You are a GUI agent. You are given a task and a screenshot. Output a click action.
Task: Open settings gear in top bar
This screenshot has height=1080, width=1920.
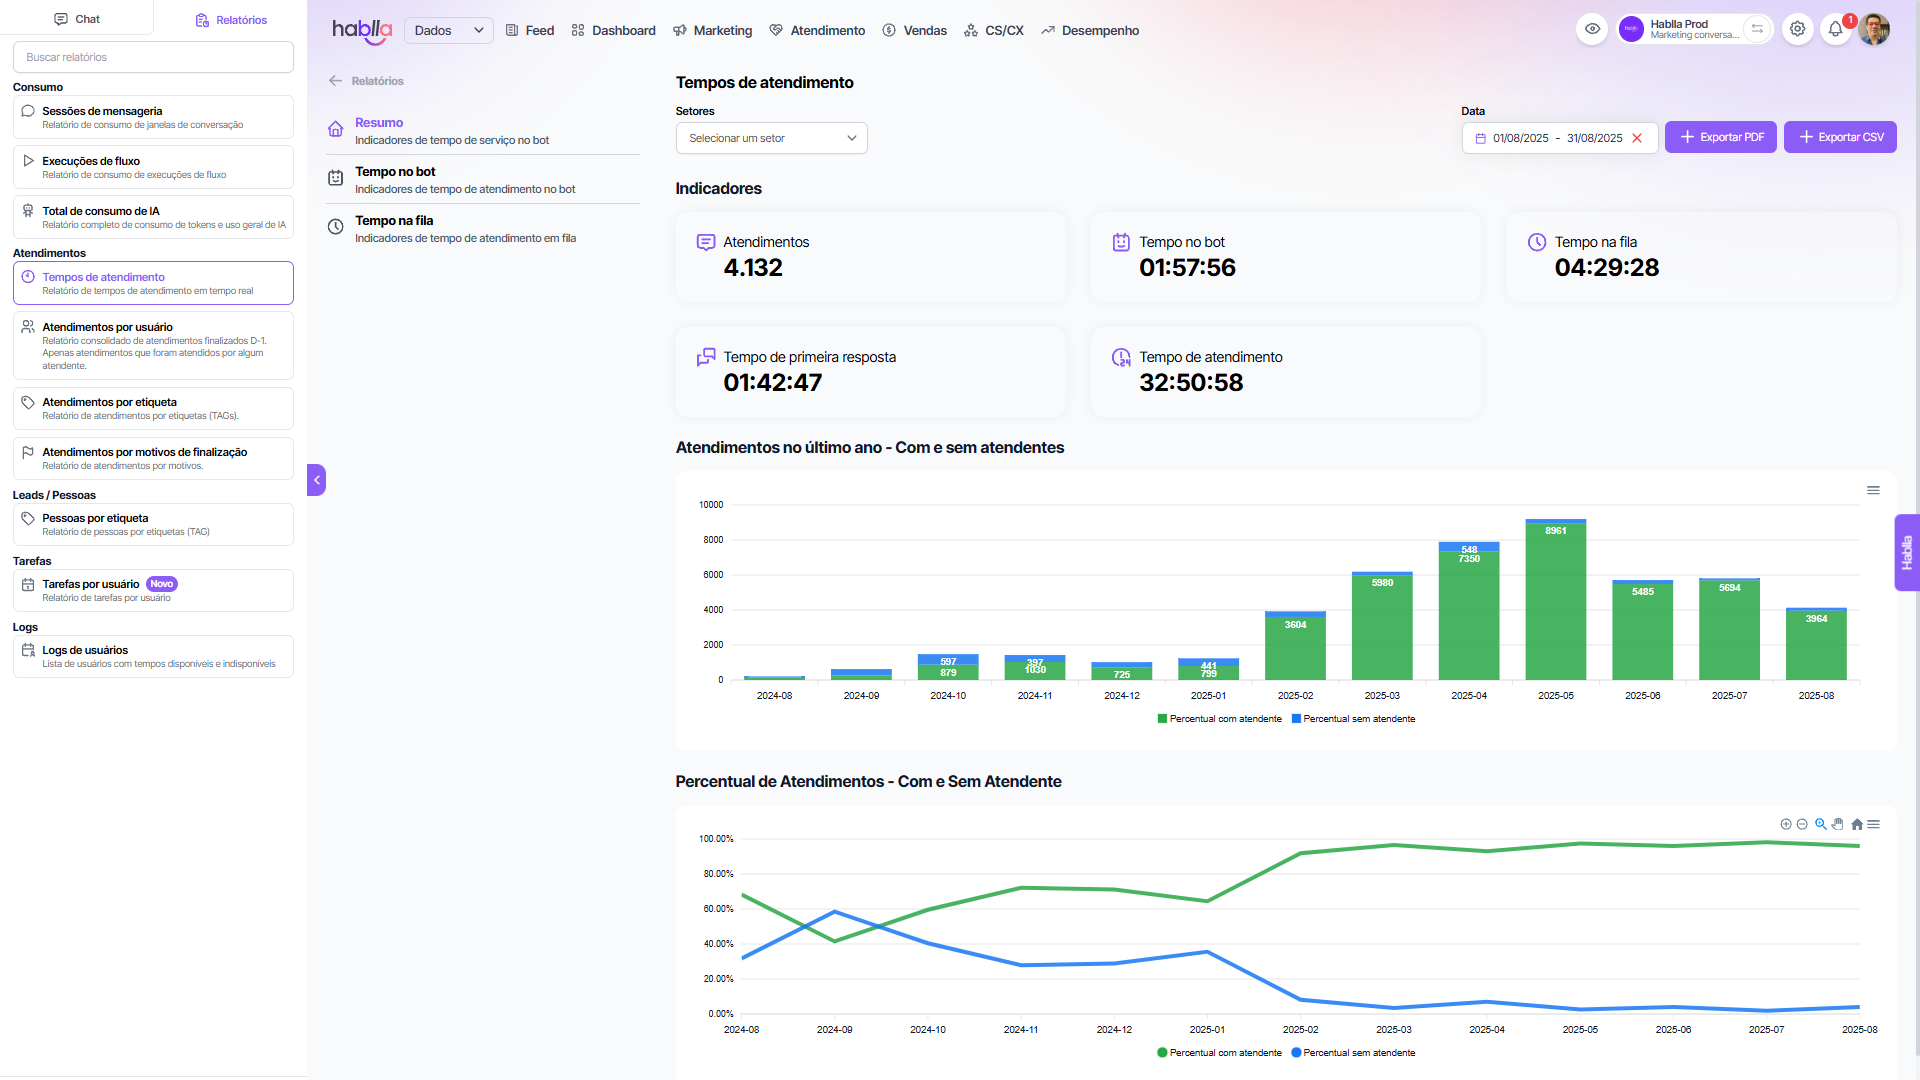(1798, 29)
